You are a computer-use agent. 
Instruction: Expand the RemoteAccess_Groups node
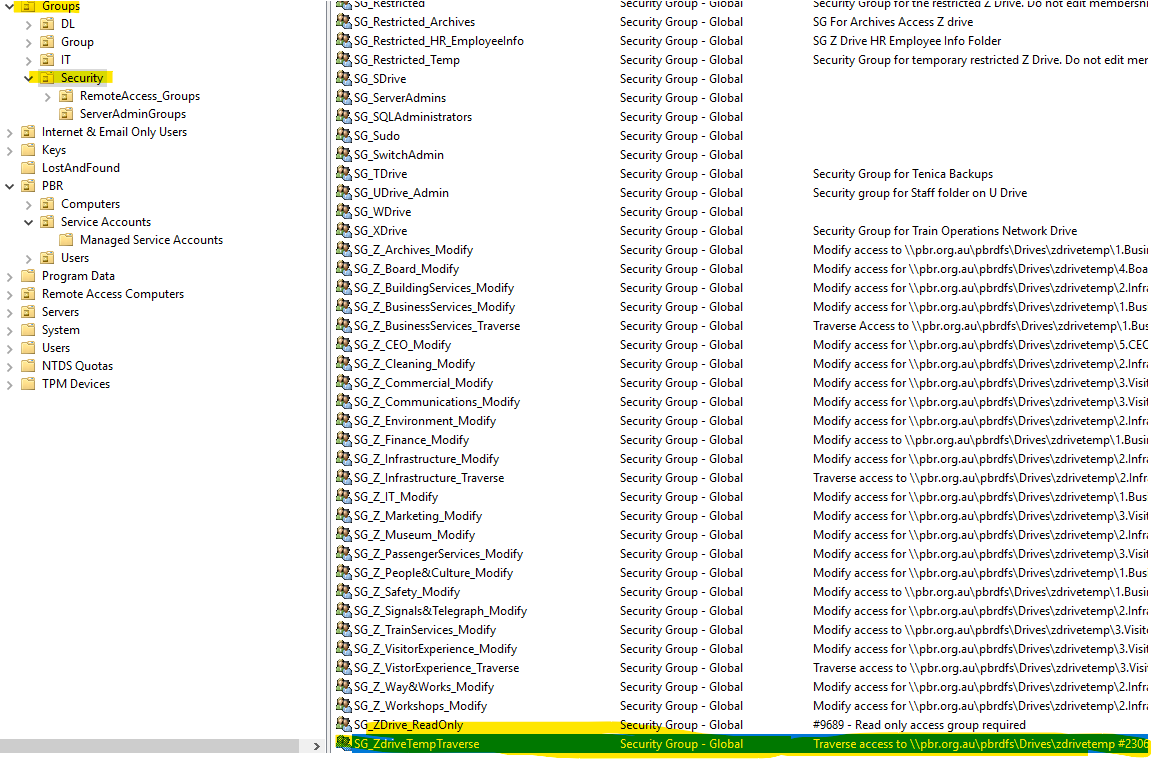tap(48, 96)
